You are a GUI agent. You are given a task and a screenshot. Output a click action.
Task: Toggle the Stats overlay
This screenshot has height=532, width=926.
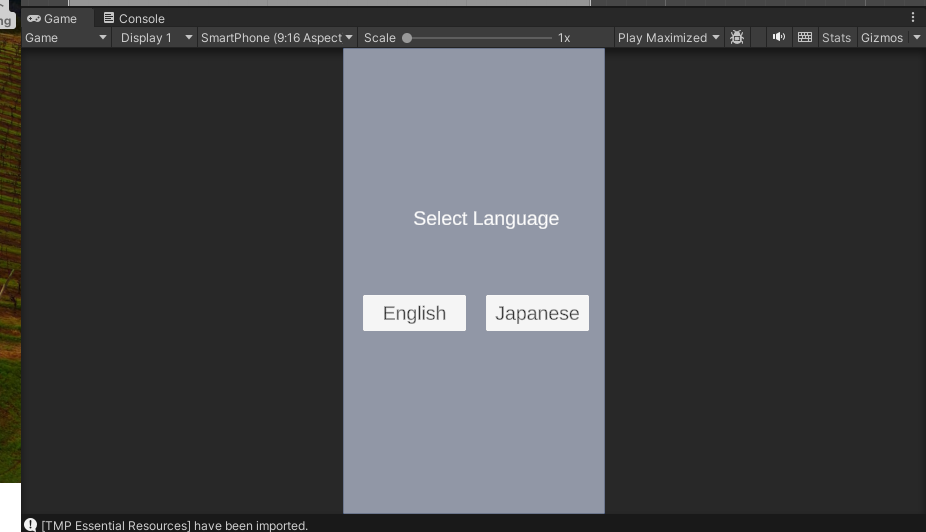click(836, 37)
